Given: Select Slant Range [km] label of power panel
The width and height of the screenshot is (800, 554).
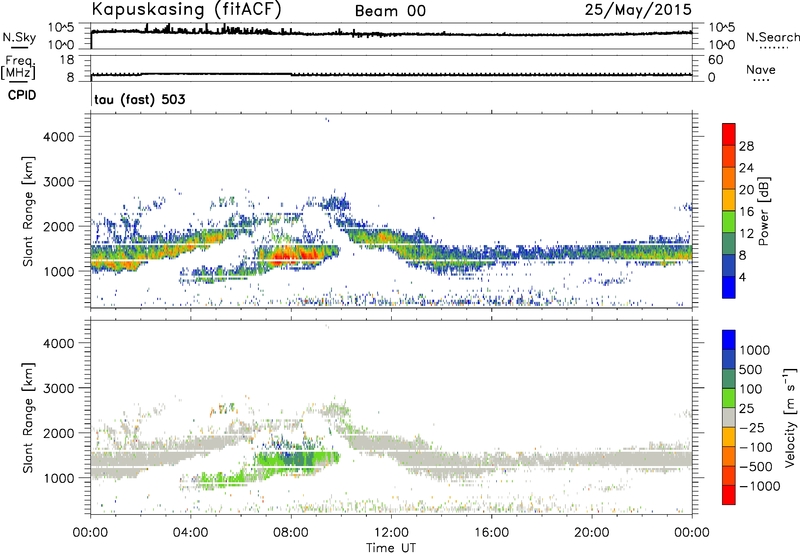Looking at the screenshot, I should (28, 211).
